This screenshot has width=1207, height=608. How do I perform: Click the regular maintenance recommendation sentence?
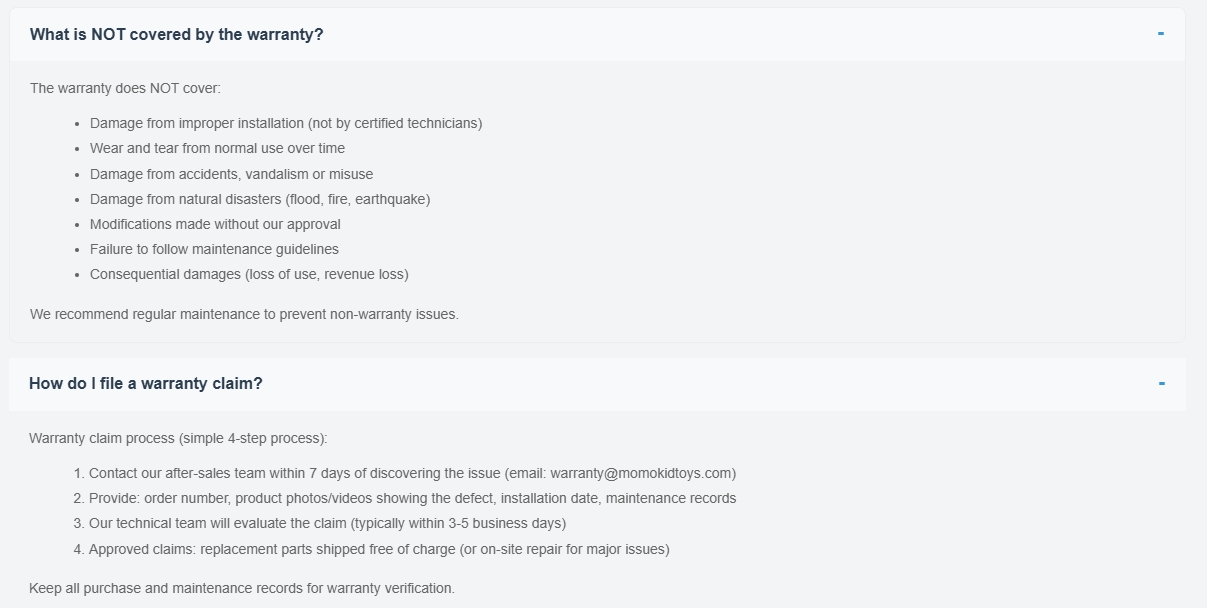pyautogui.click(x=244, y=315)
